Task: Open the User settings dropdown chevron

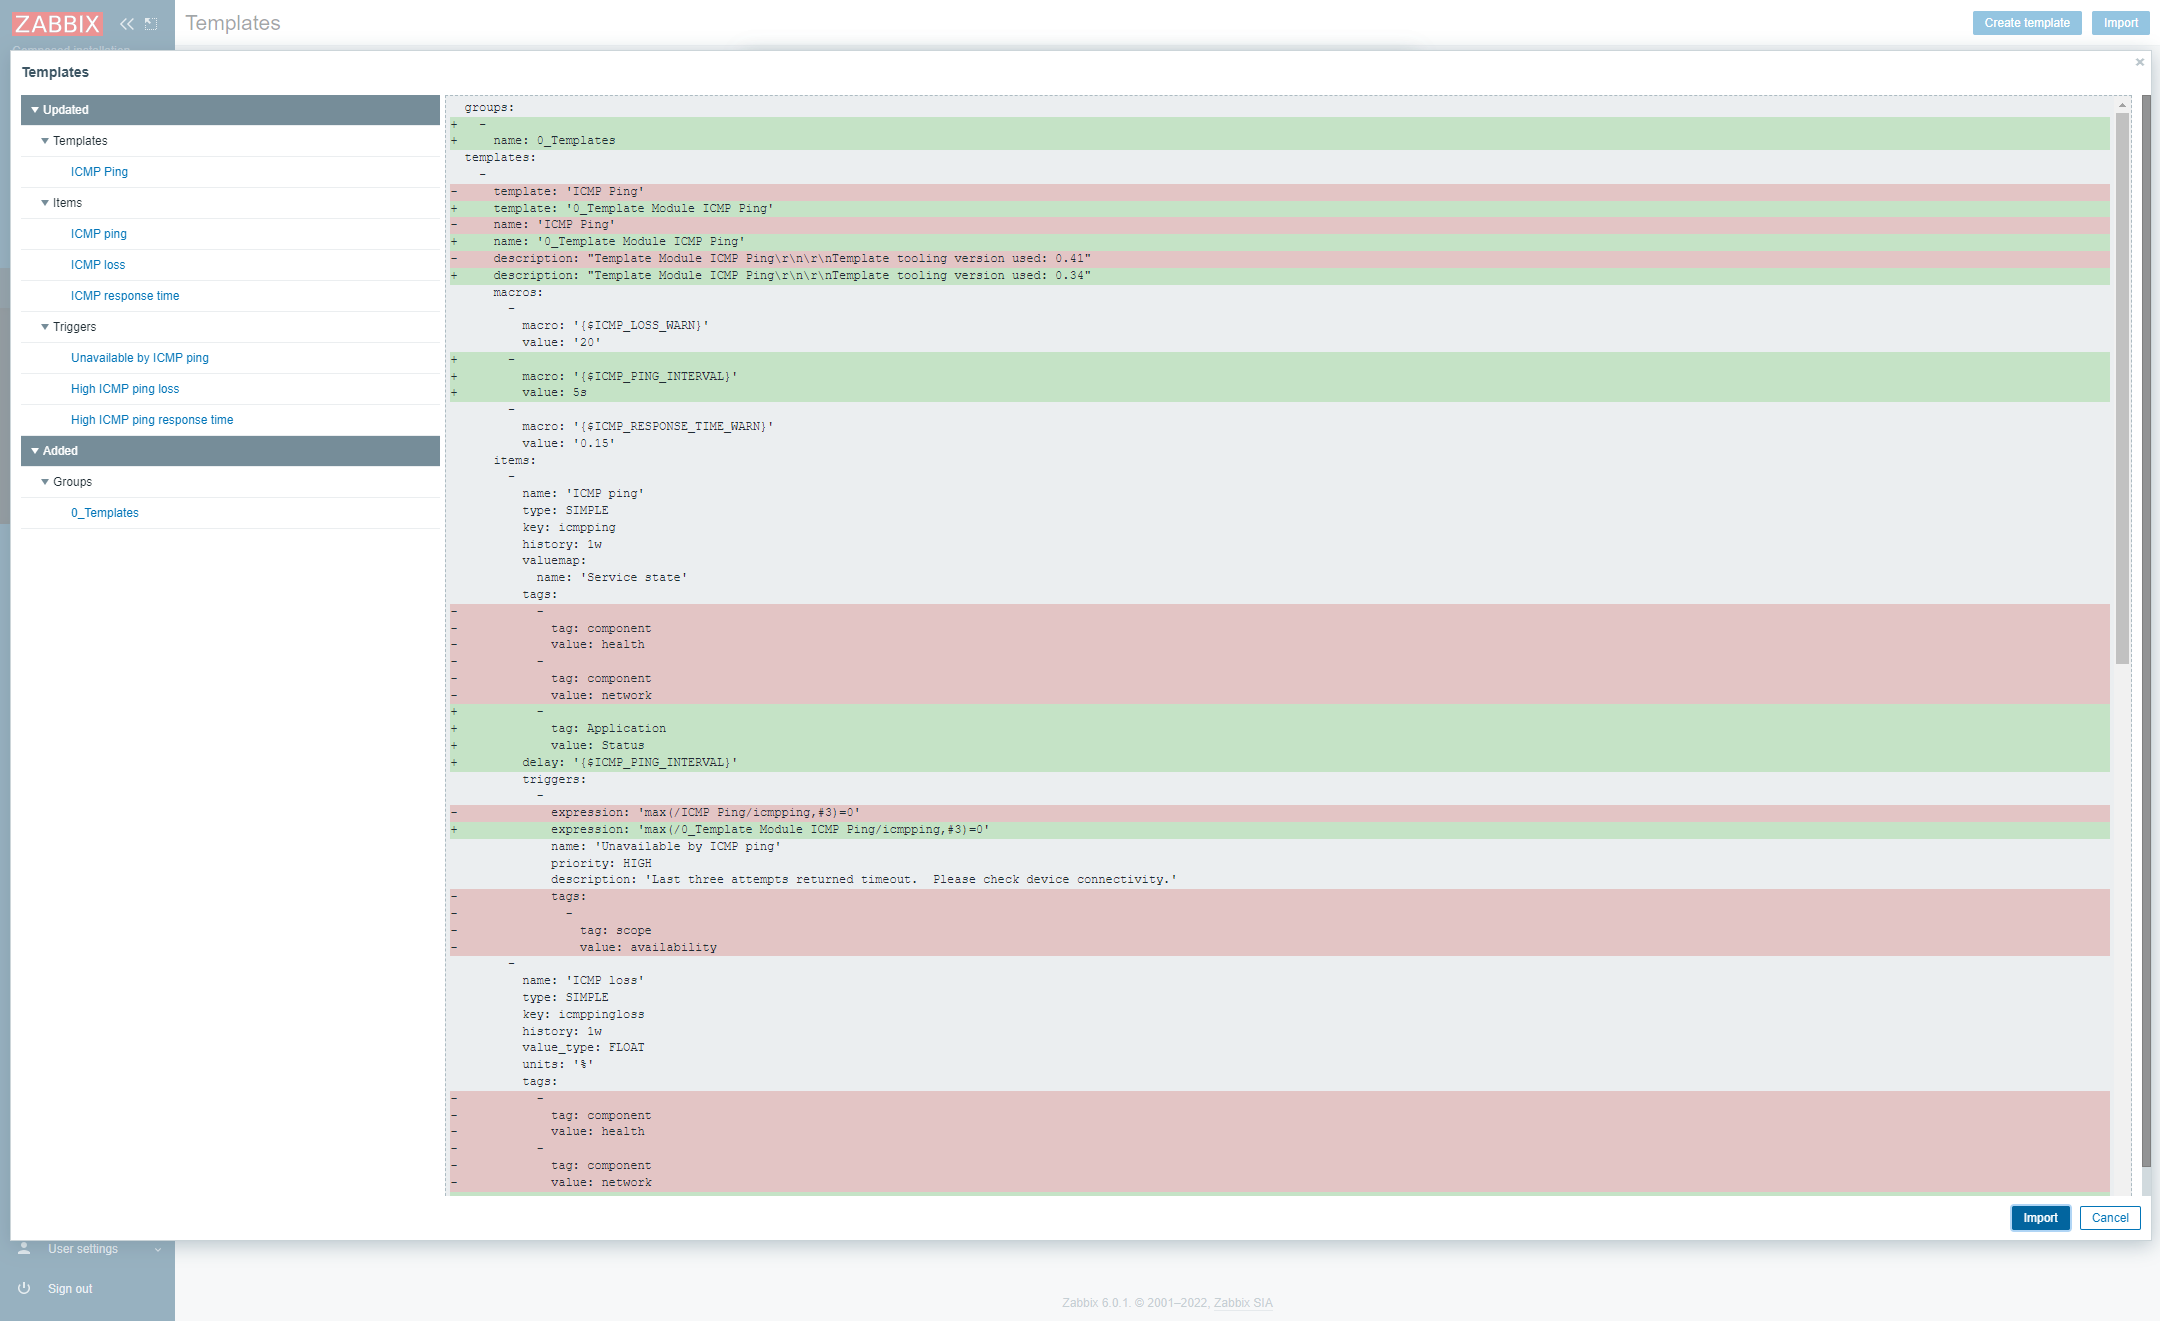Action: tap(157, 1248)
